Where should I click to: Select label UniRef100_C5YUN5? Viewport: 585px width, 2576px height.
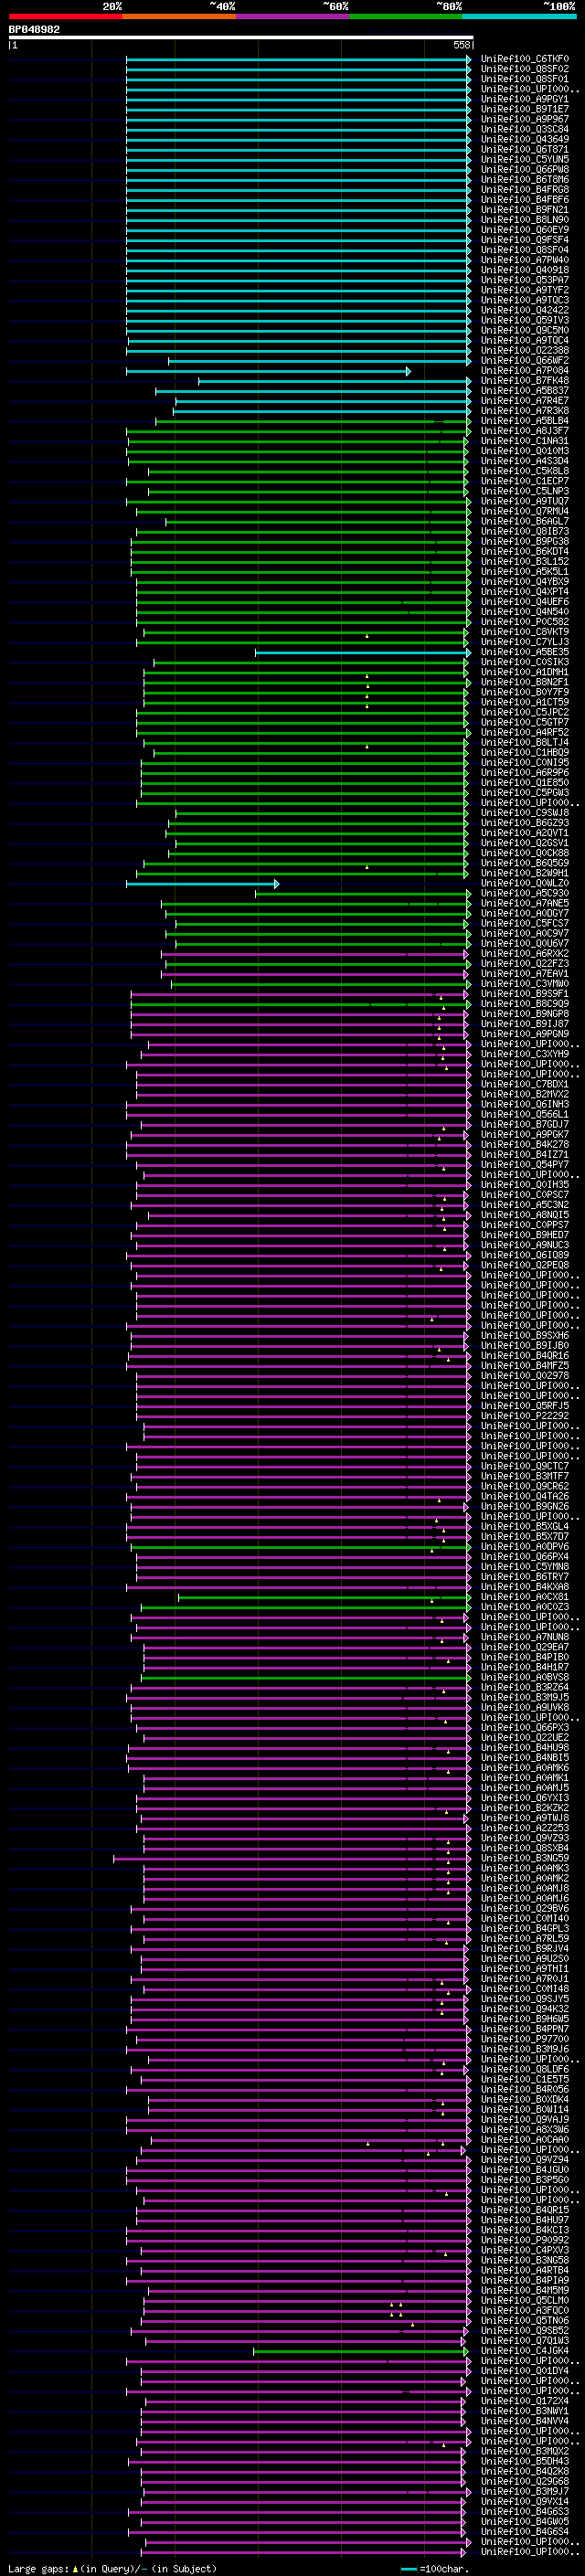pos(525,159)
